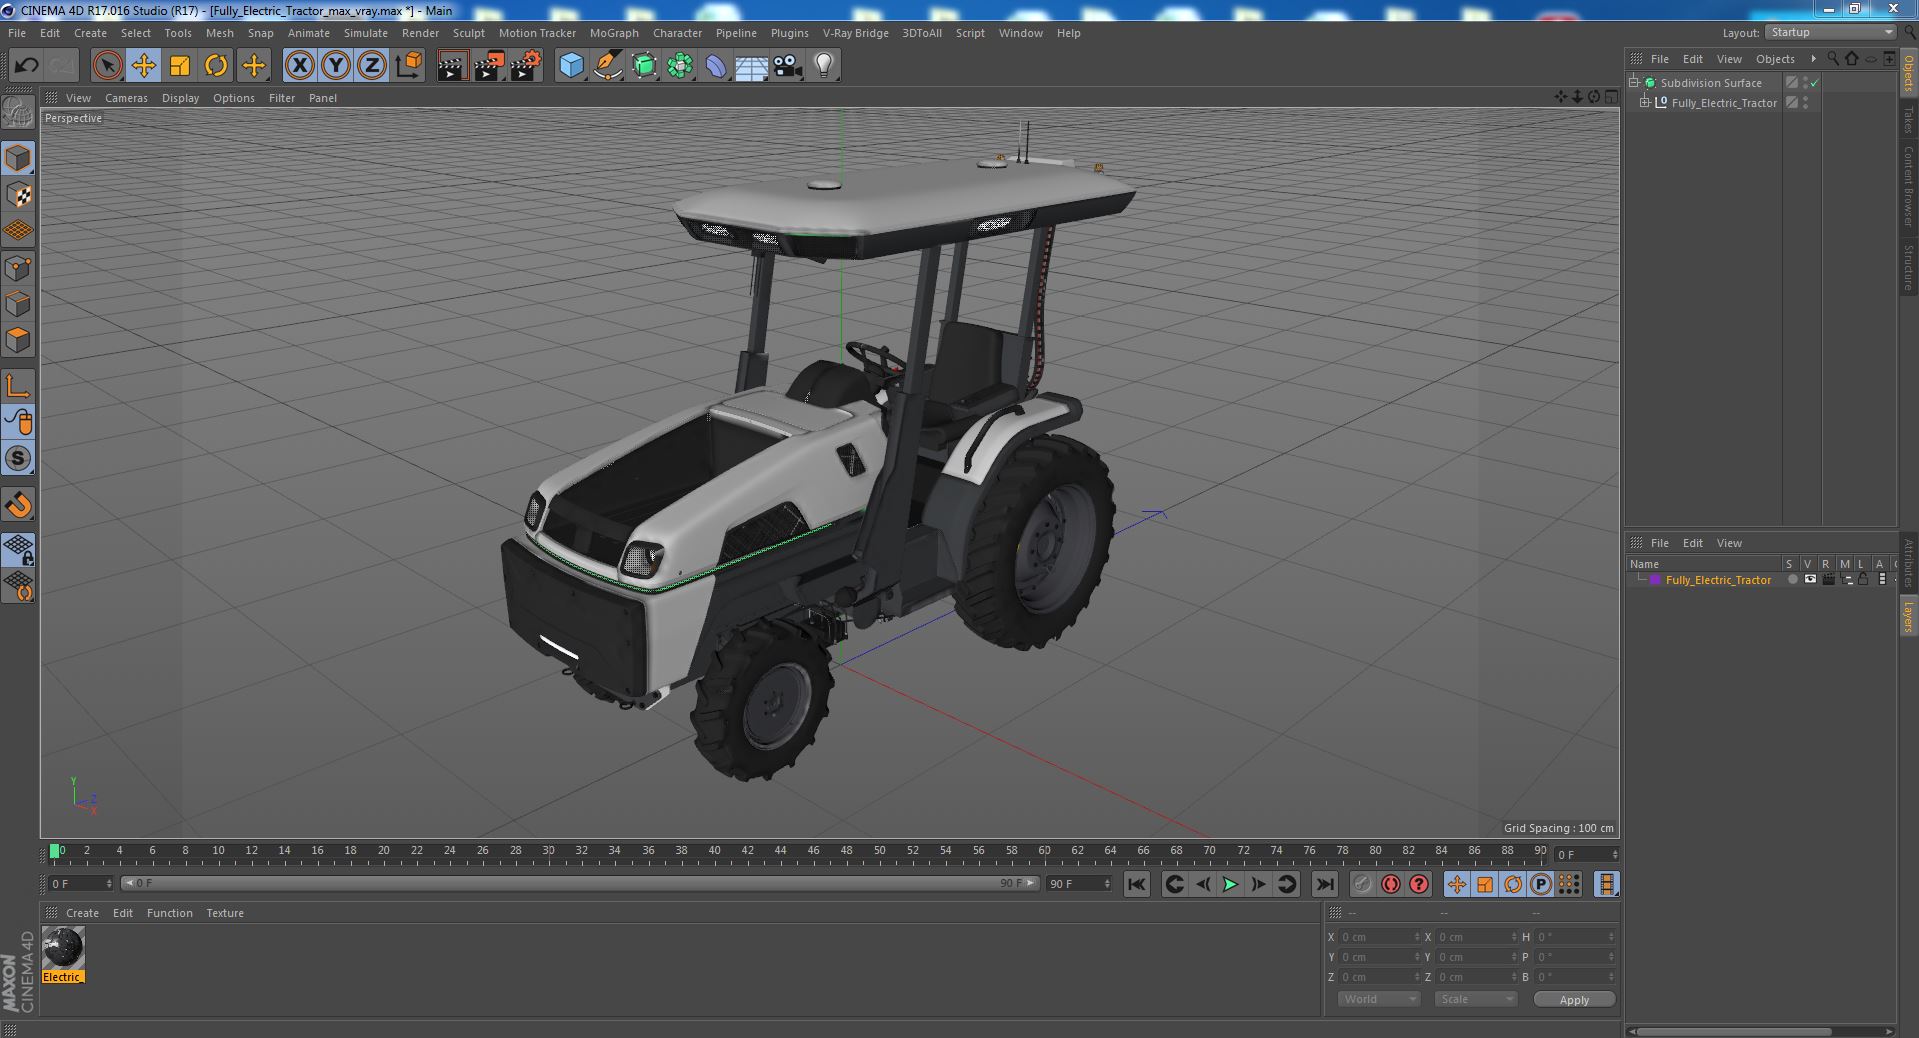Toggle the coordinate system icon

tap(408, 66)
